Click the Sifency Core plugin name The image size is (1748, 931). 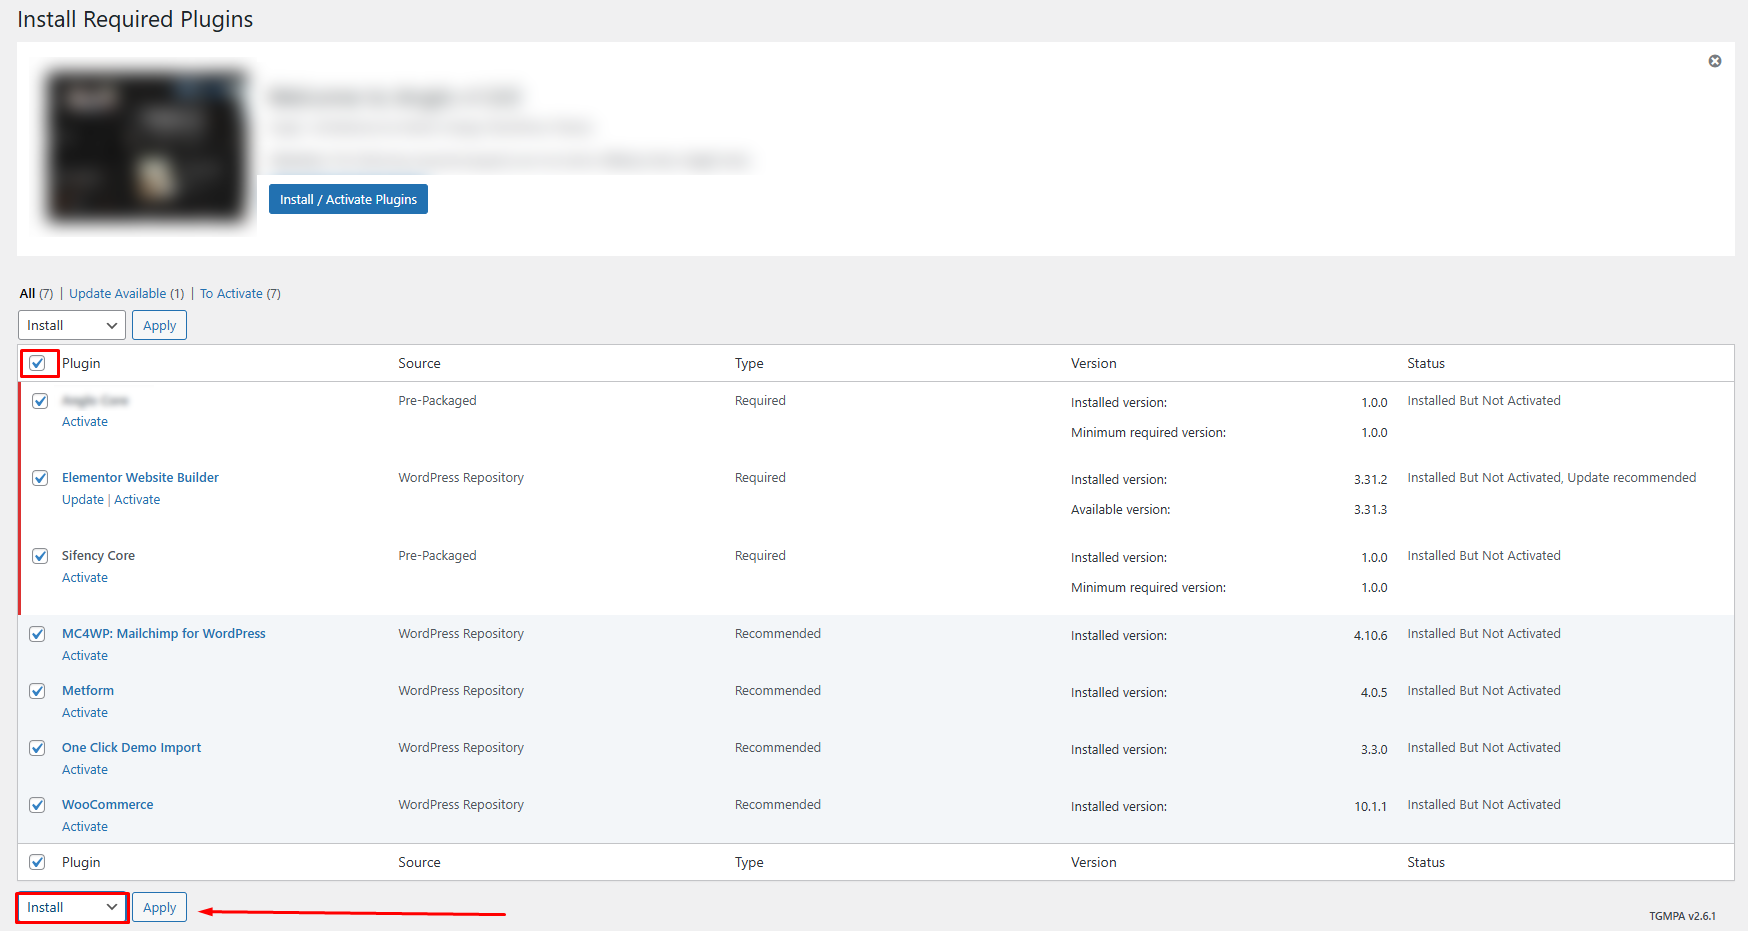[98, 556]
